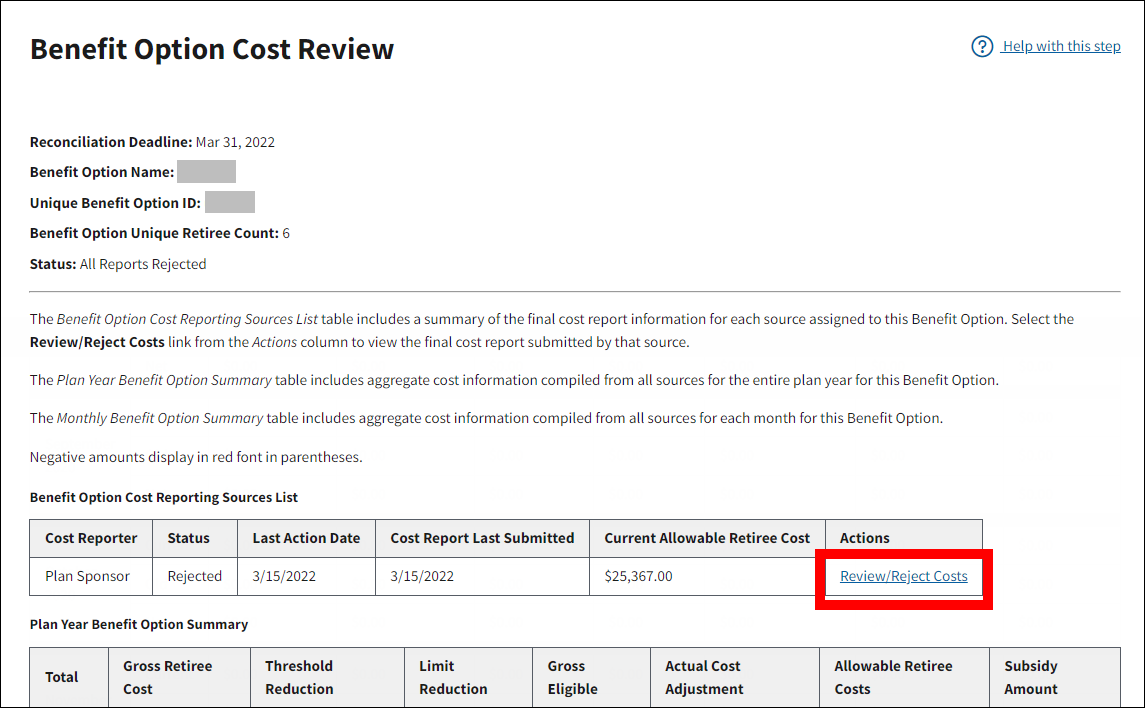The width and height of the screenshot is (1145, 708).
Task: Select the Last Action Date column header
Action: (x=306, y=538)
